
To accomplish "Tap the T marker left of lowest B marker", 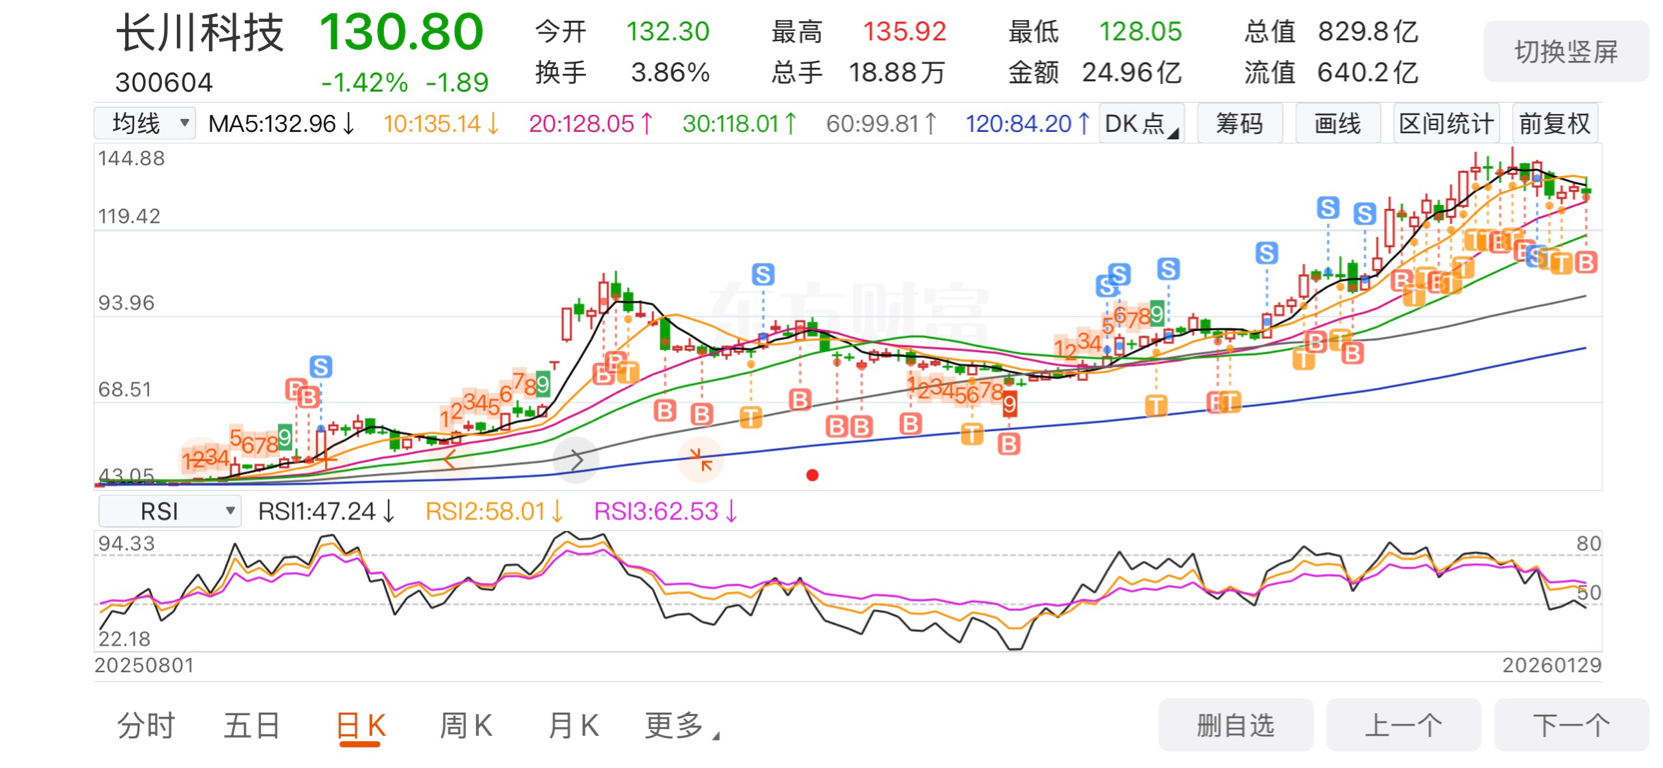I will (971, 434).
